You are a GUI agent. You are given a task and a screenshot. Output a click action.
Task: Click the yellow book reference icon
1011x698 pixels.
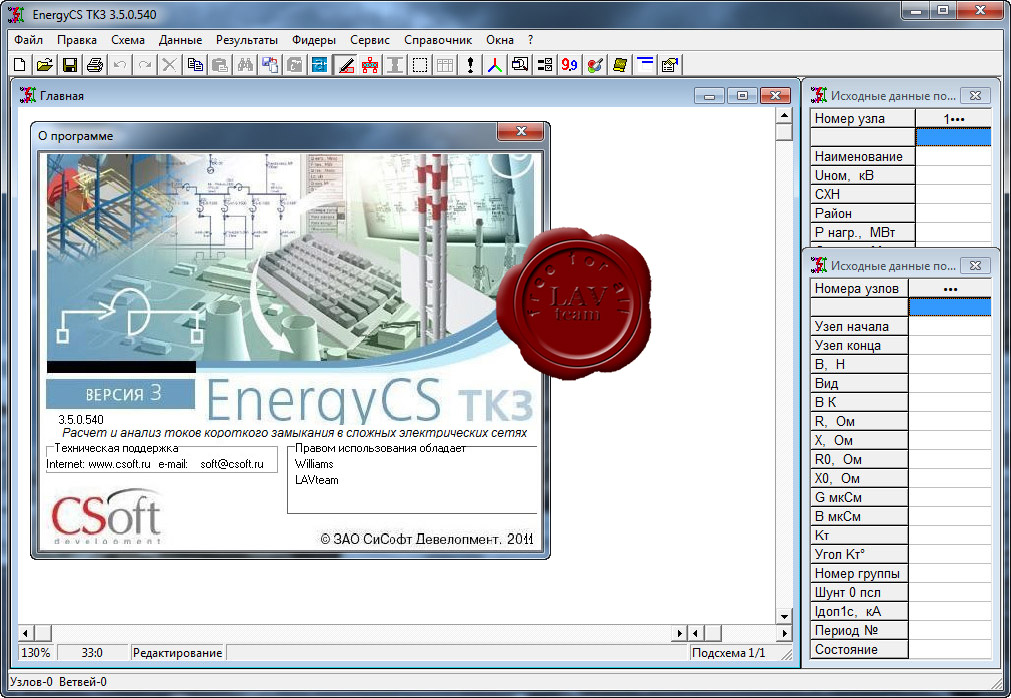click(x=620, y=64)
